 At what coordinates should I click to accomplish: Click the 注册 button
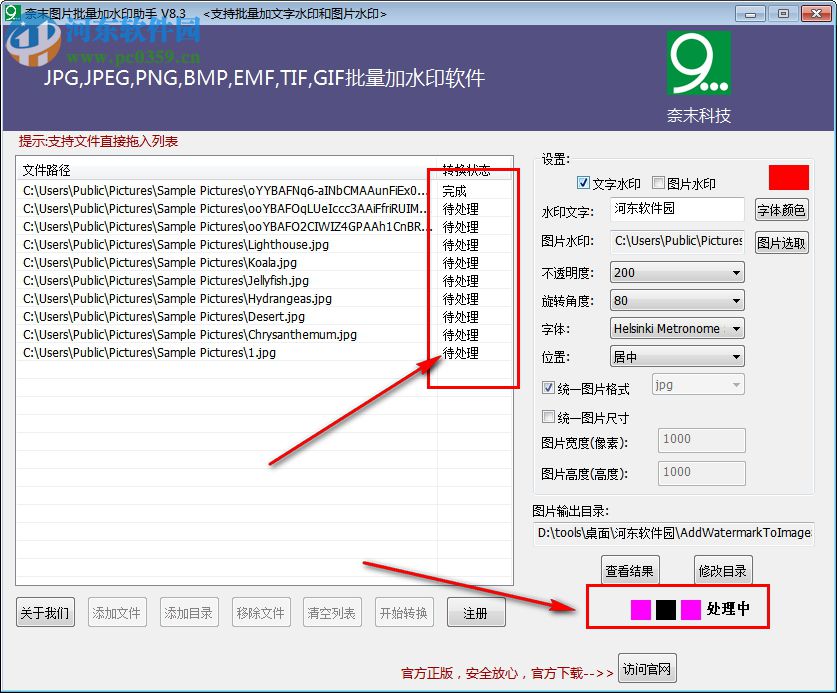pos(476,612)
